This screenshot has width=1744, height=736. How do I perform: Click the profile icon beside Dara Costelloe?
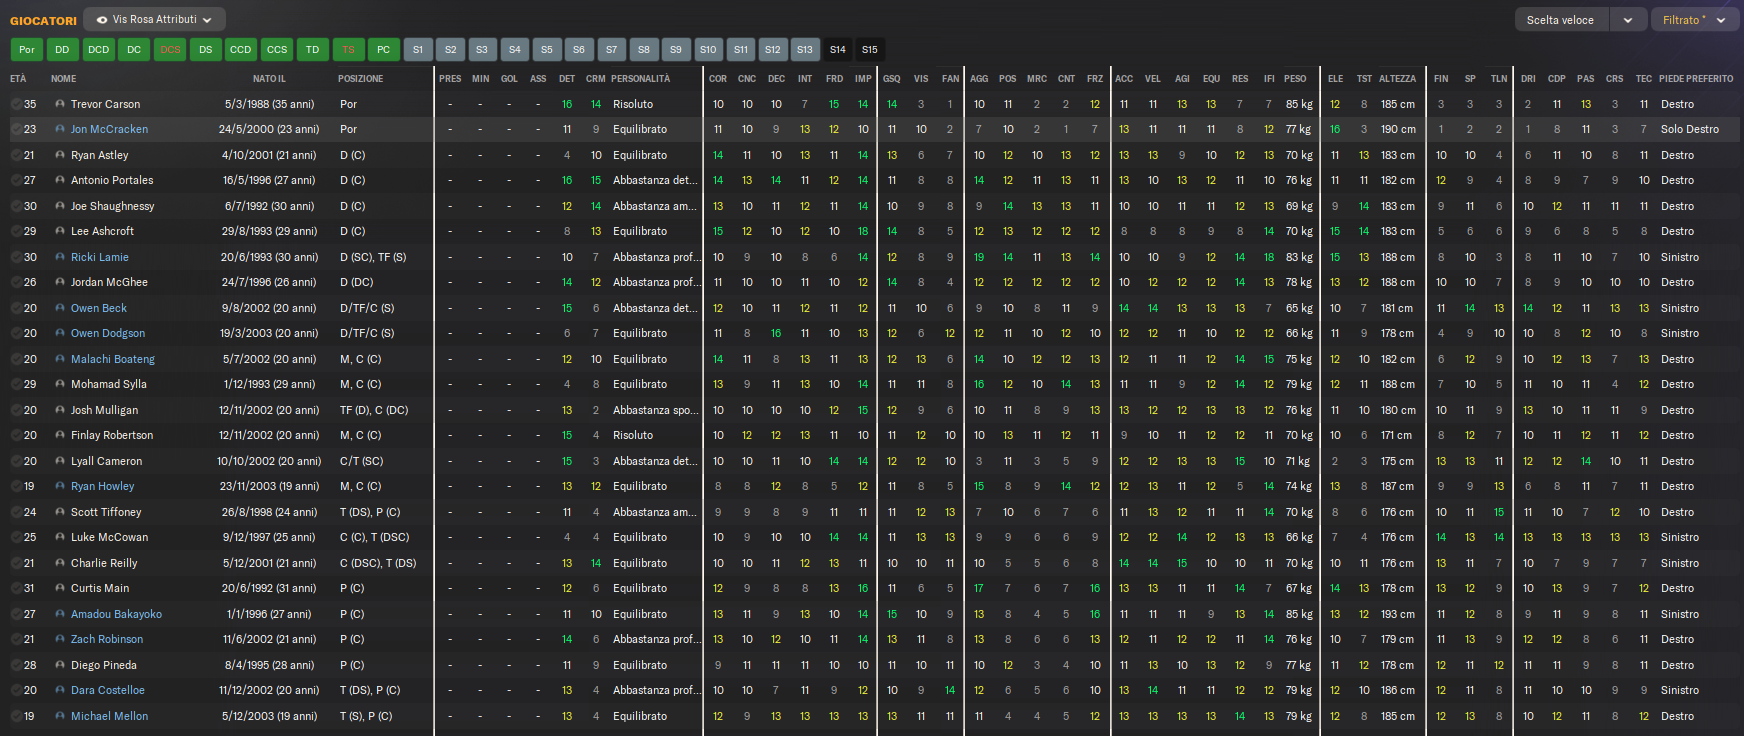tap(60, 691)
